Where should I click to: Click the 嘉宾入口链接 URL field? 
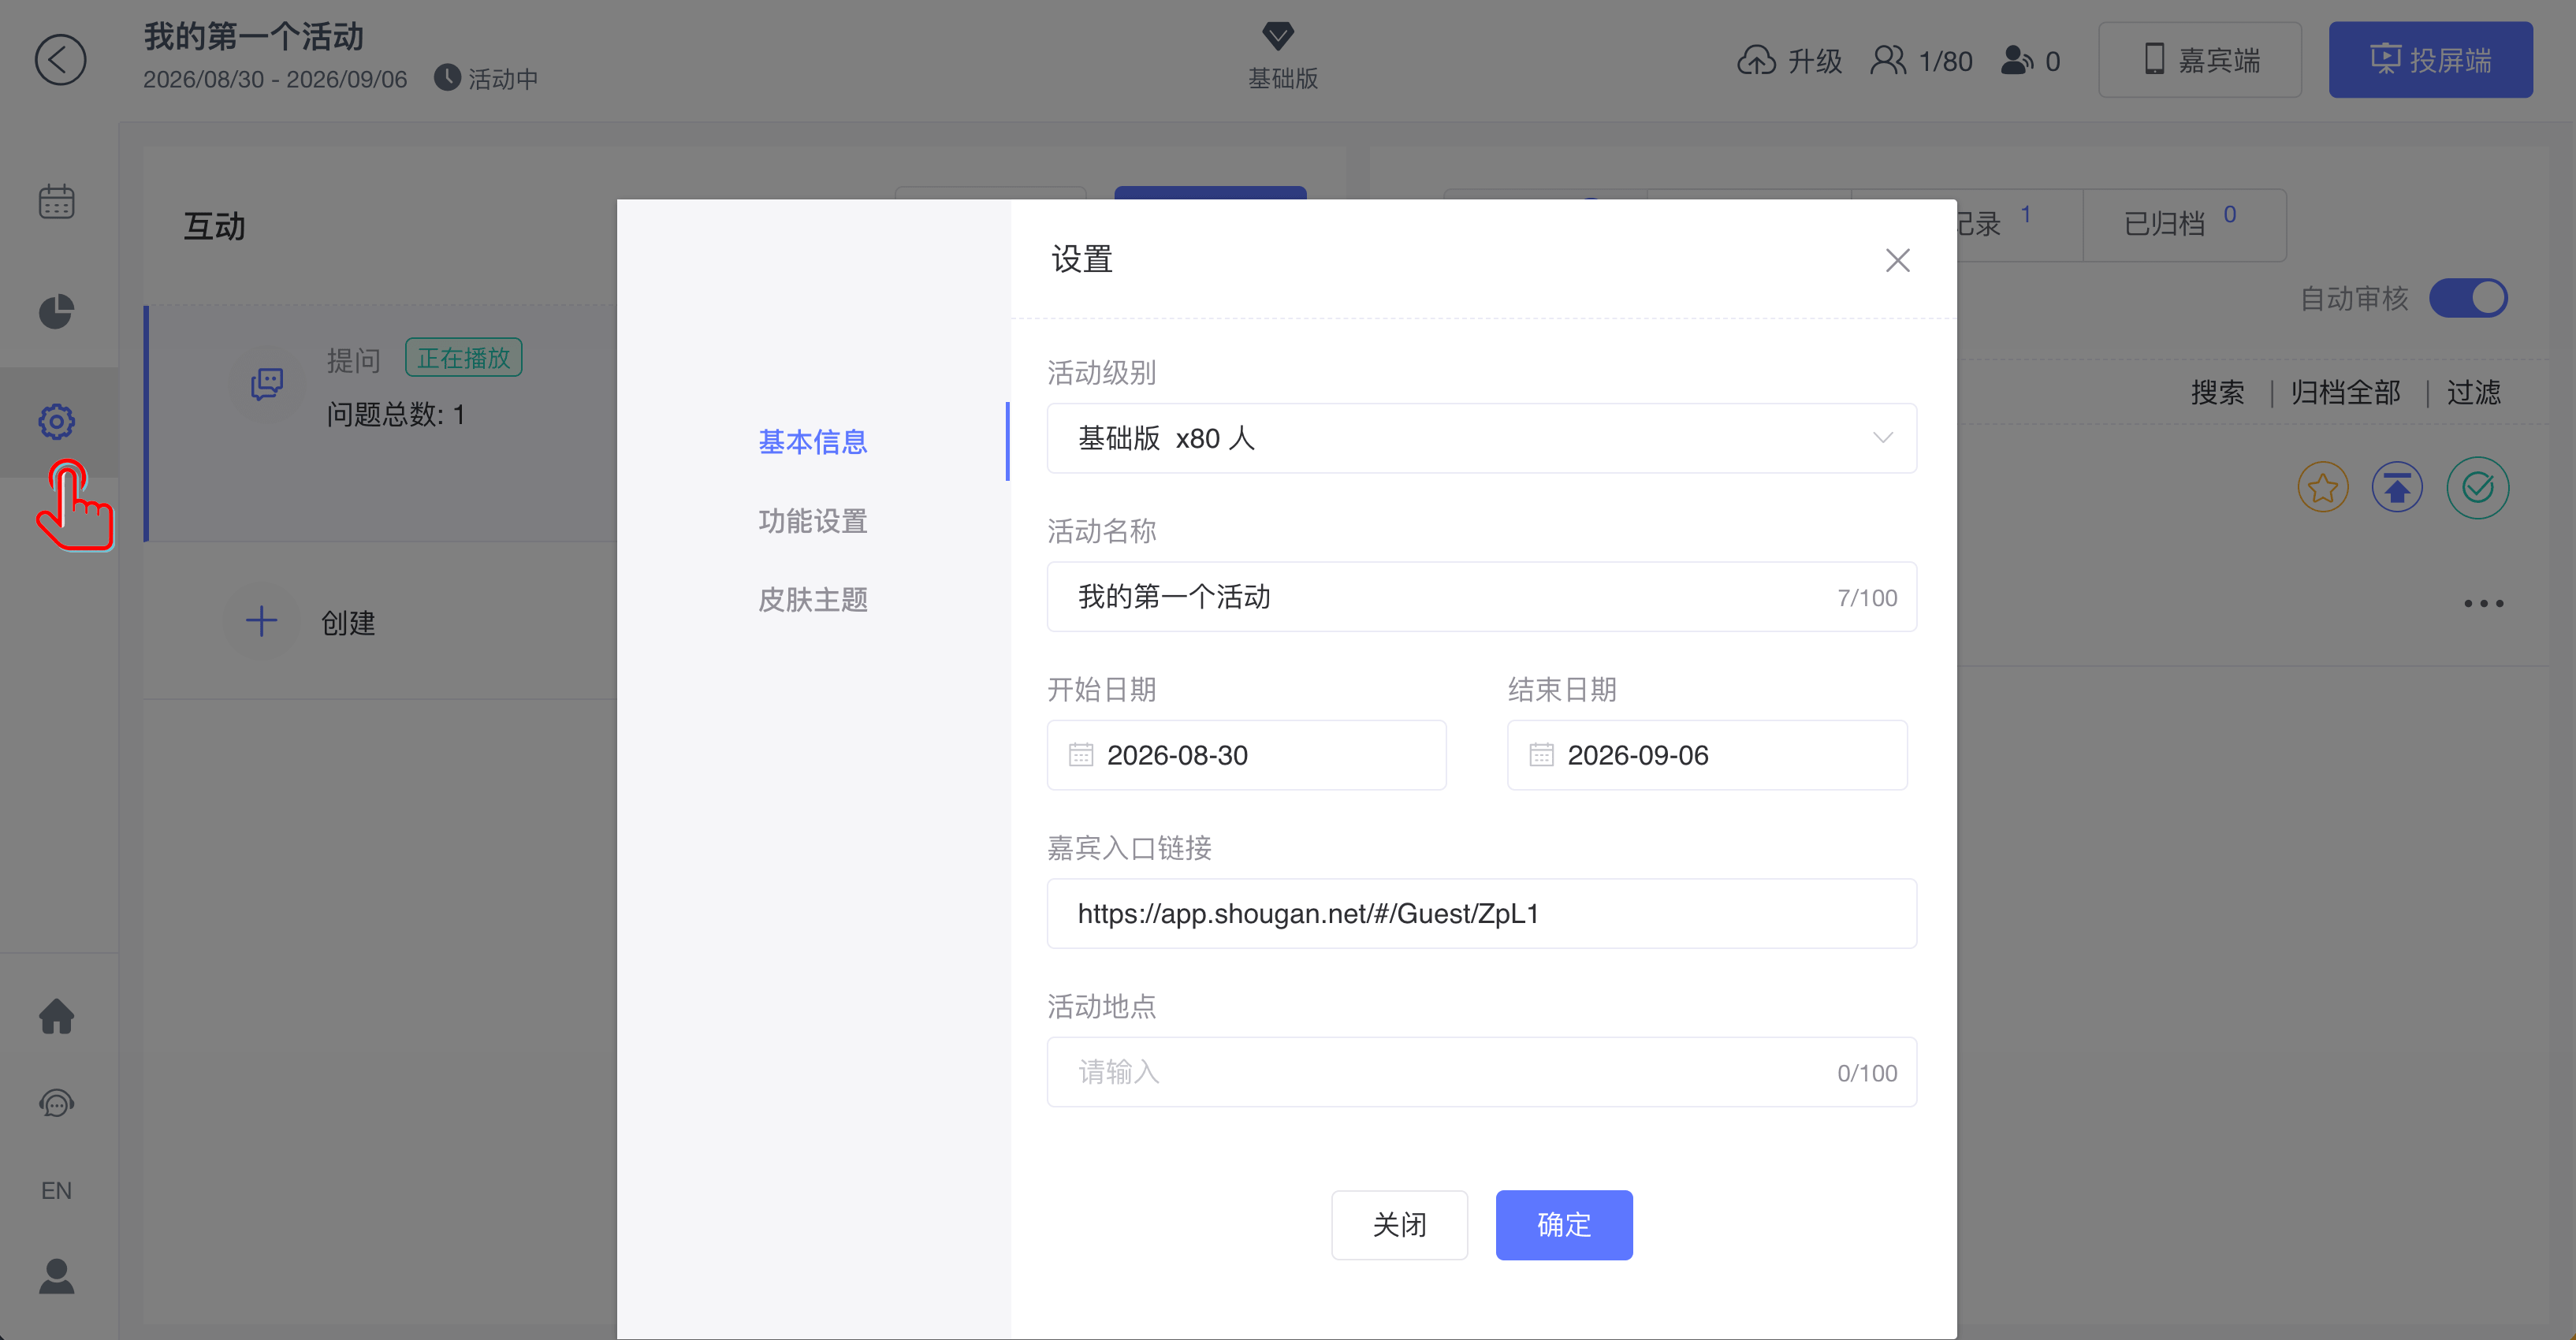pyautogui.click(x=1481, y=913)
